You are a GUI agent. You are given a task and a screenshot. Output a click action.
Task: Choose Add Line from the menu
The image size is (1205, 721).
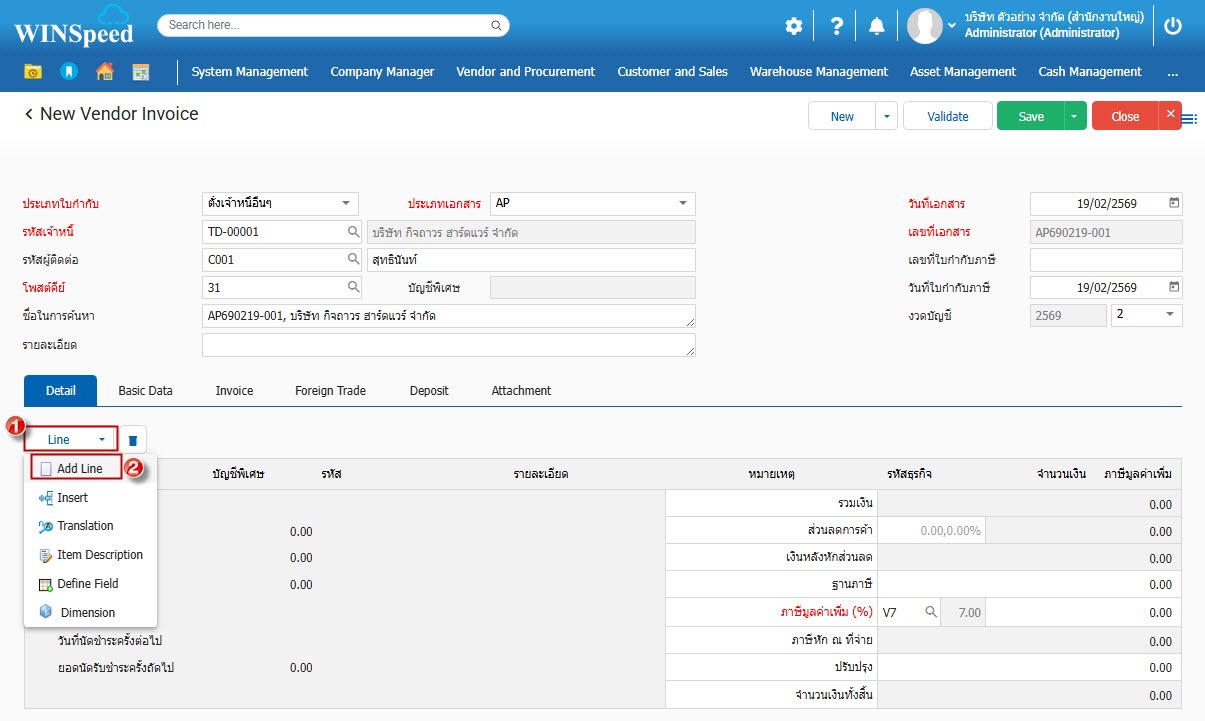click(79, 469)
